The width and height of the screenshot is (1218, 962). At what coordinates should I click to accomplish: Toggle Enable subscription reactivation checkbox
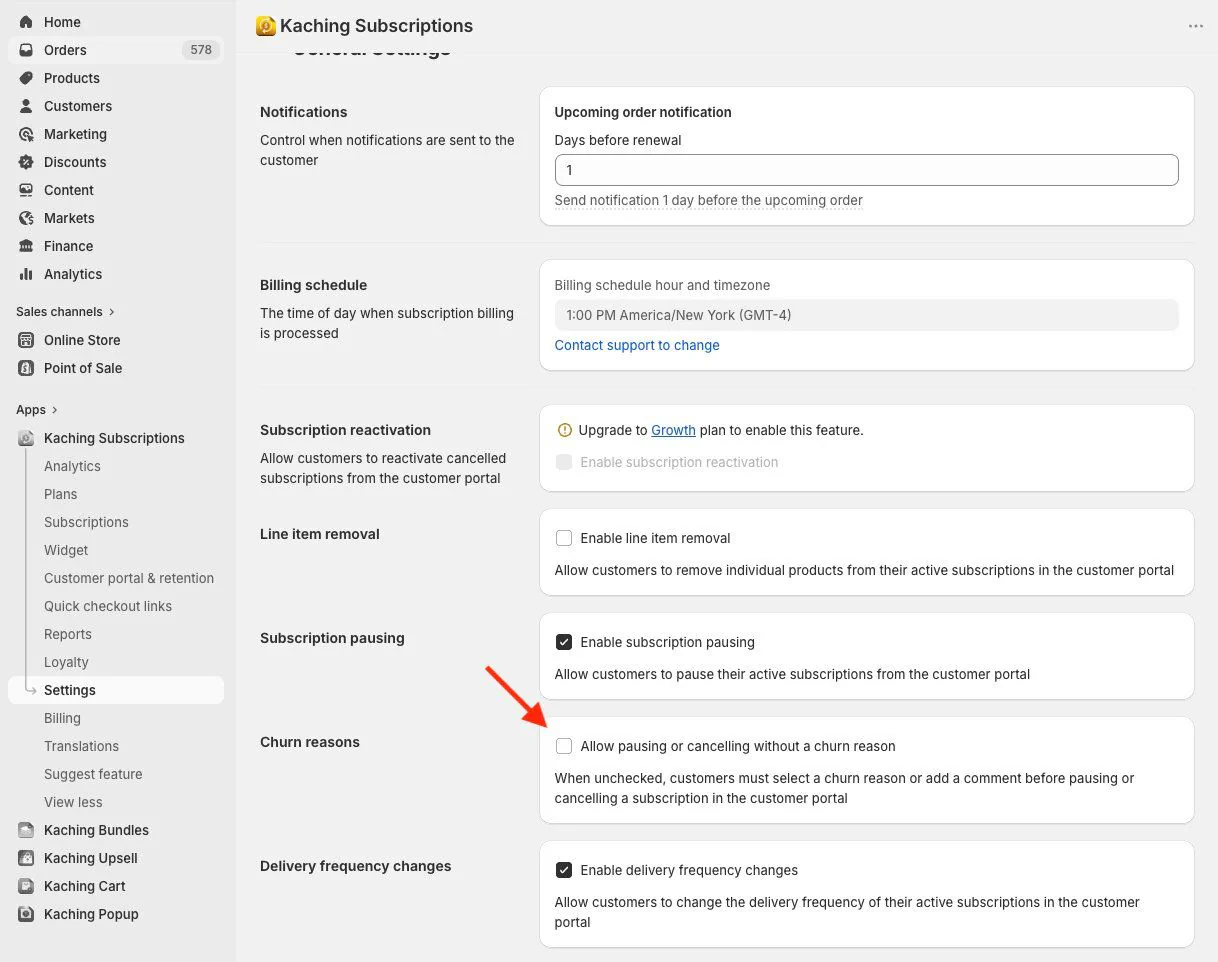pyautogui.click(x=564, y=462)
